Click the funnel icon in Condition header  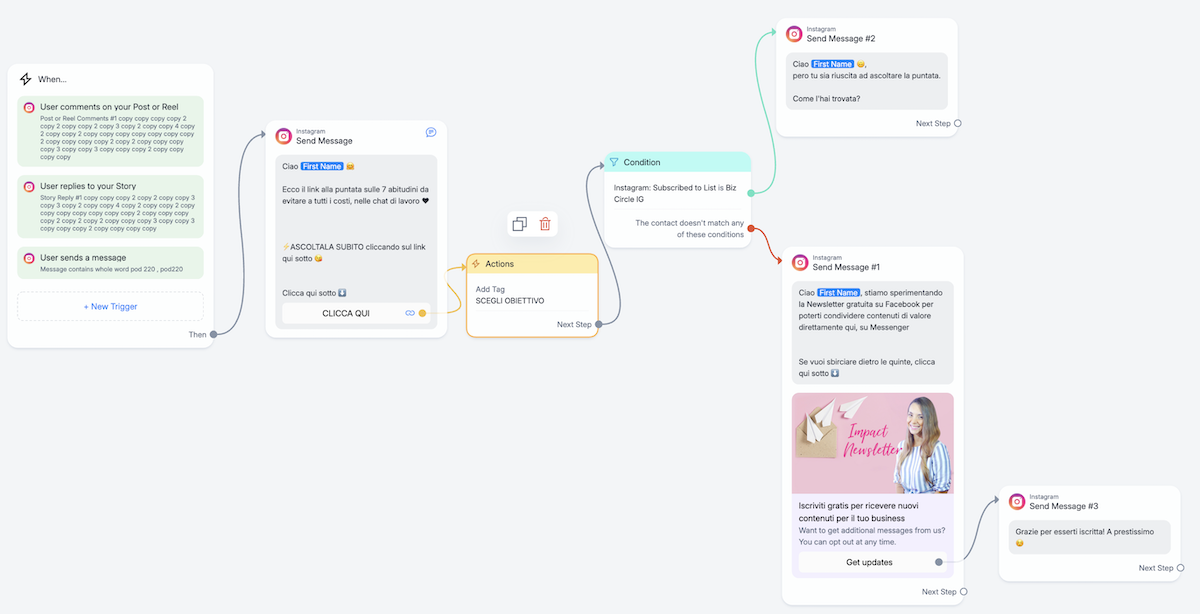pos(614,162)
